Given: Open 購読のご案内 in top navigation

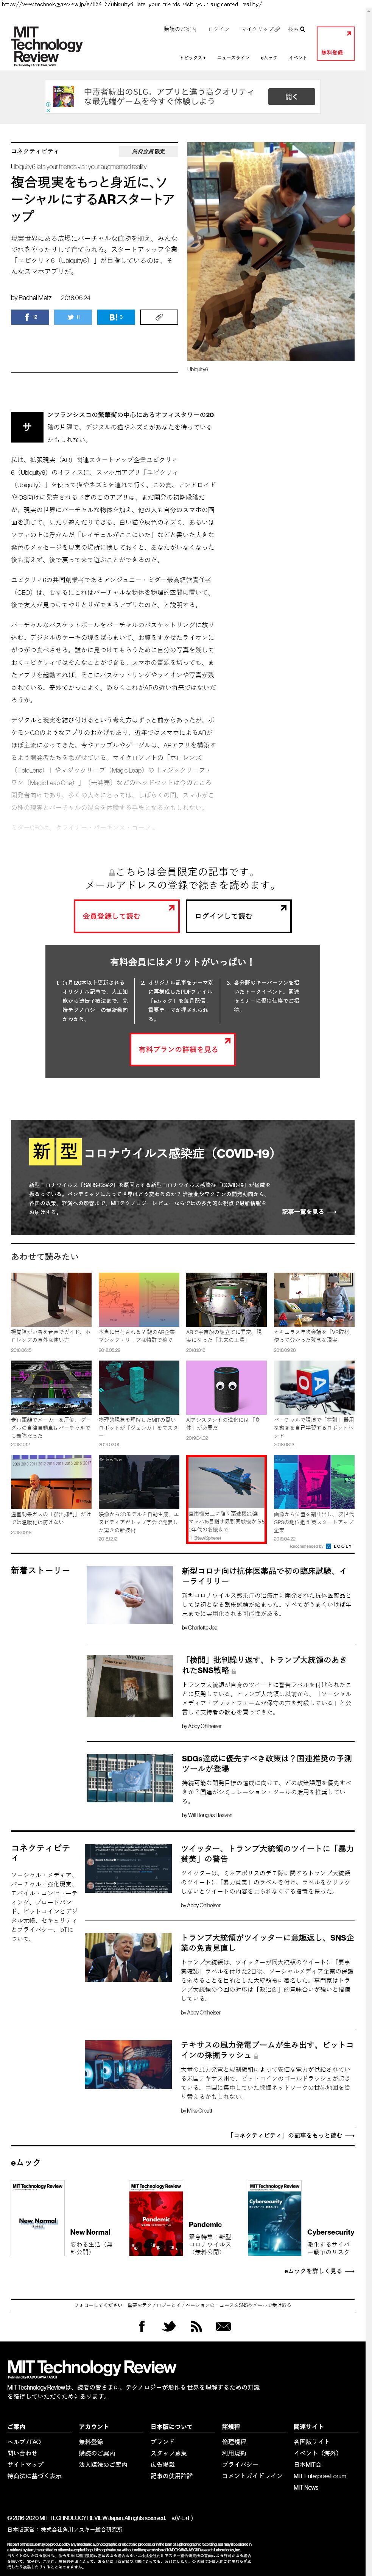Looking at the screenshot, I should point(180,29).
